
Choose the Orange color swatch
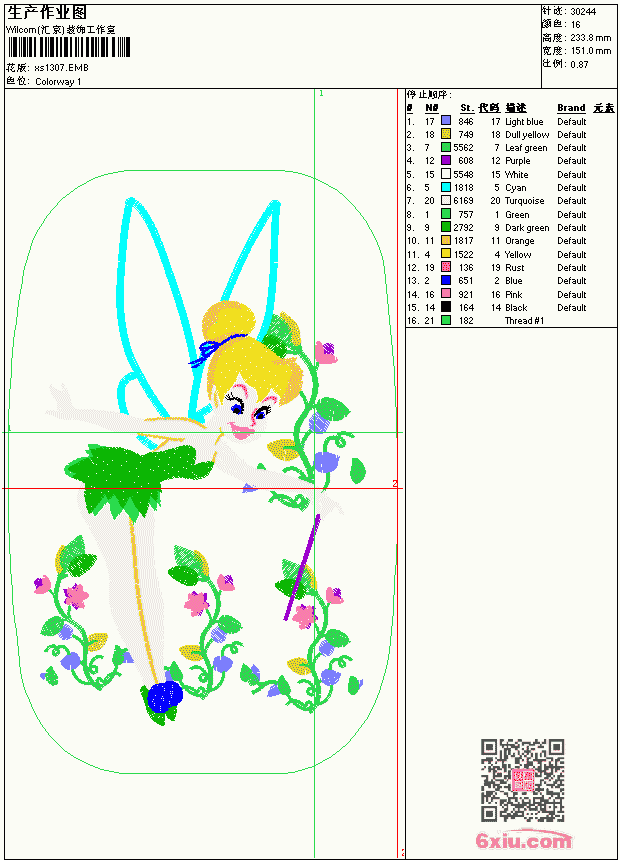pos(446,240)
